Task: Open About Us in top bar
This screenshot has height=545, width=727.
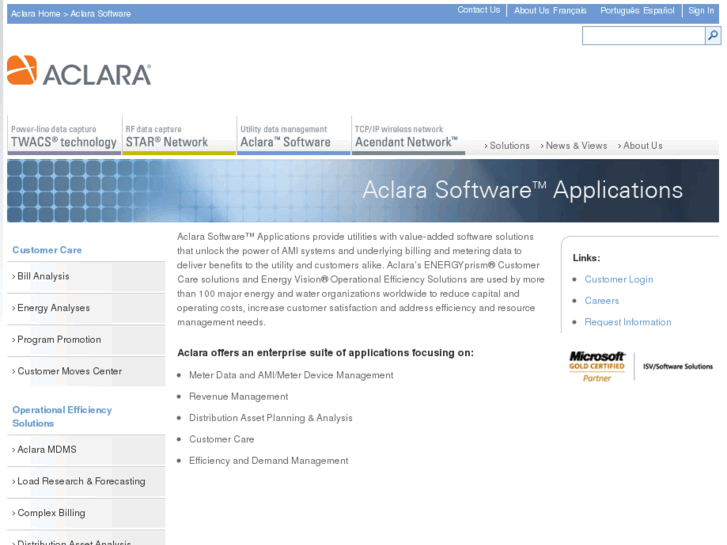Action: [x=531, y=11]
